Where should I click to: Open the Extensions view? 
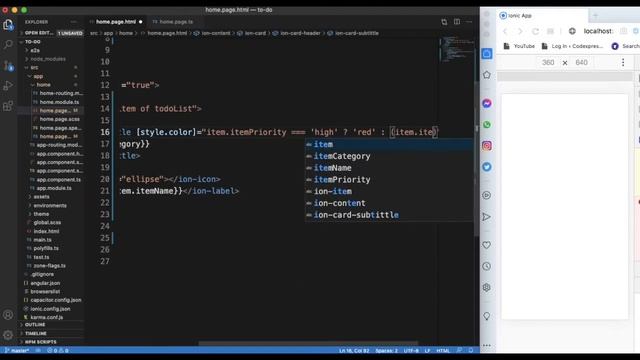pos(8,106)
